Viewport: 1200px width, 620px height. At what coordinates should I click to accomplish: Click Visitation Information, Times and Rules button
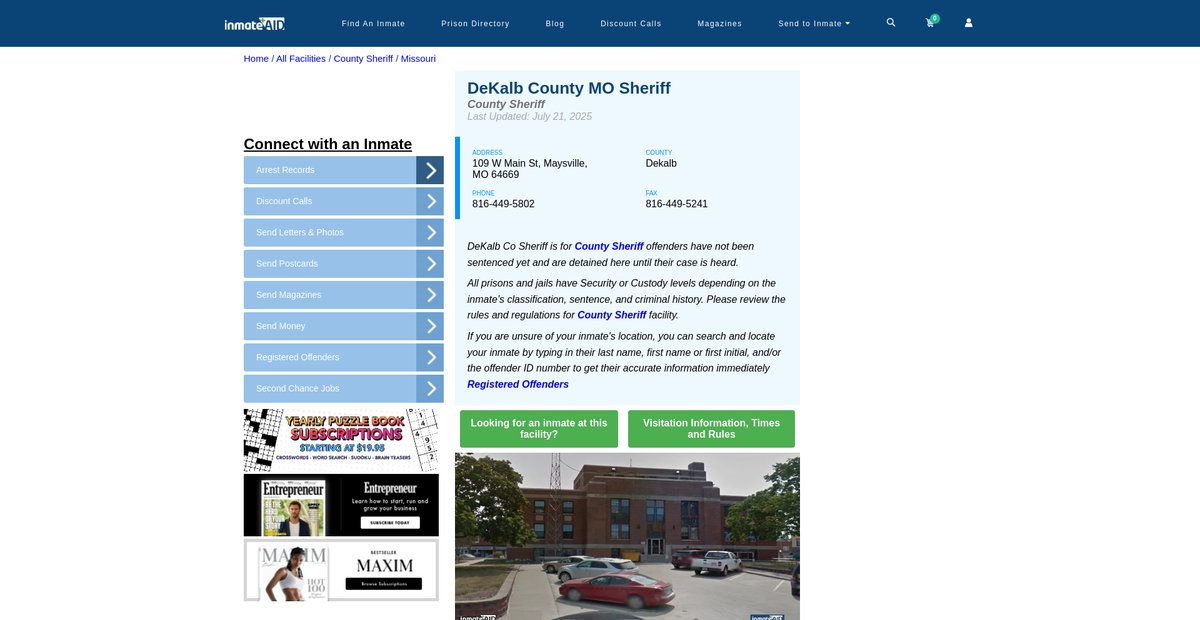(x=711, y=429)
